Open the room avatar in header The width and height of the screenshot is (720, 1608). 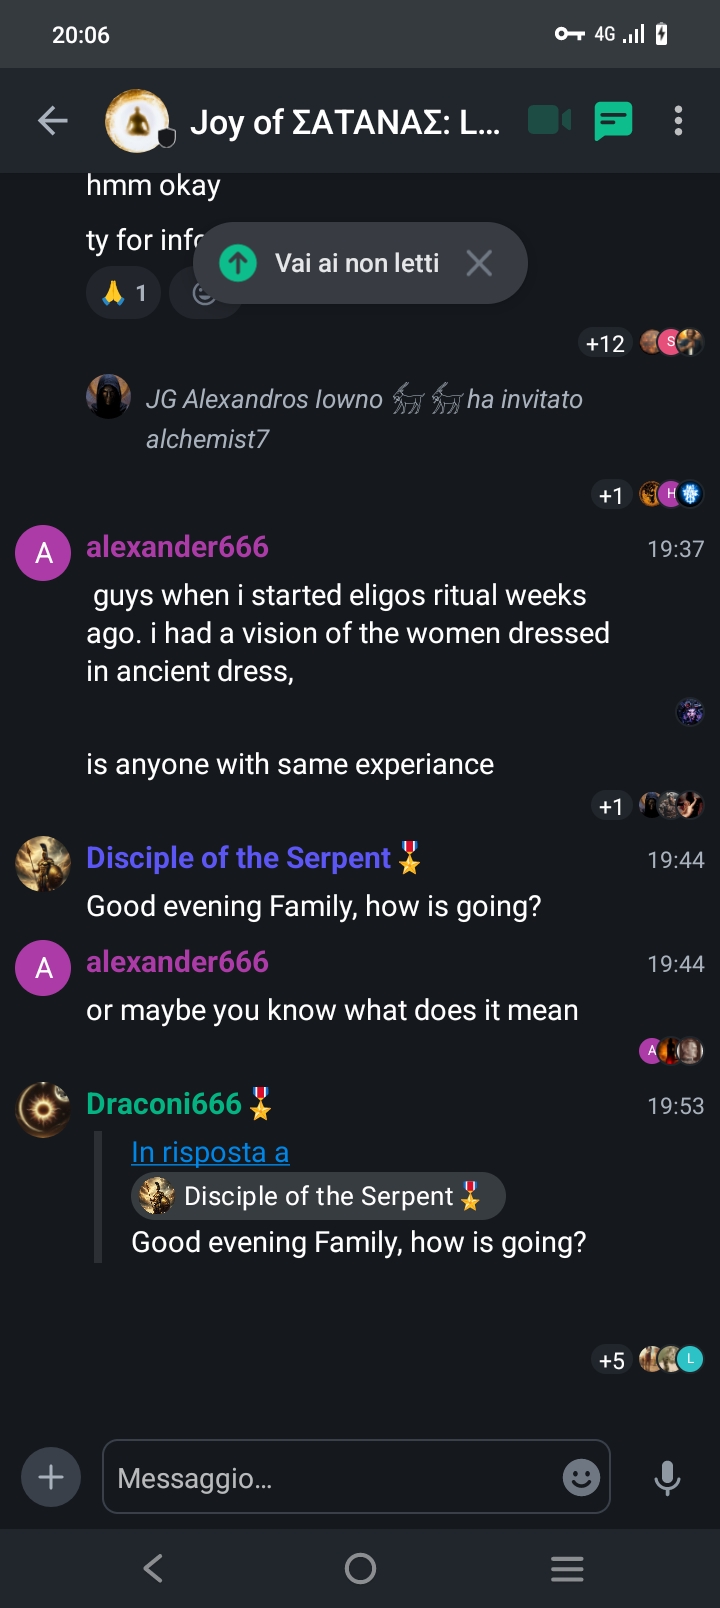[x=138, y=121]
